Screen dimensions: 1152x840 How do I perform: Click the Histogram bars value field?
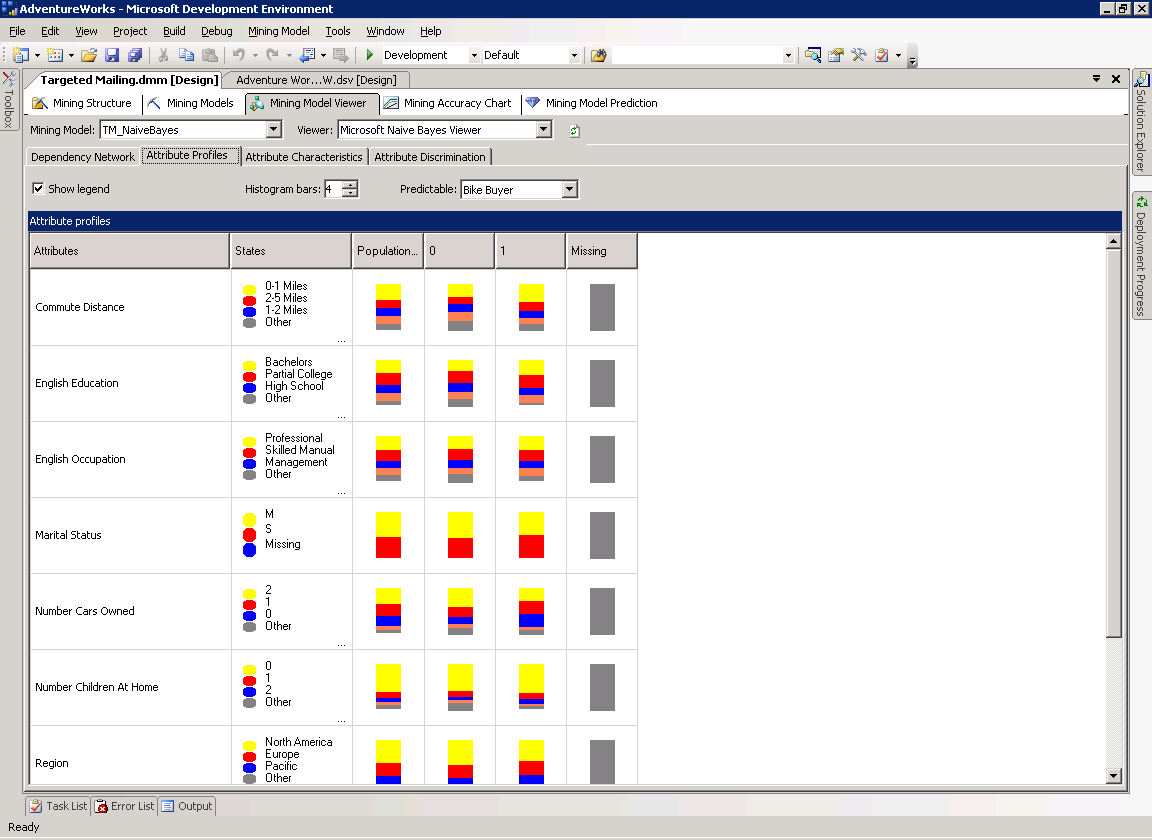[x=334, y=190]
